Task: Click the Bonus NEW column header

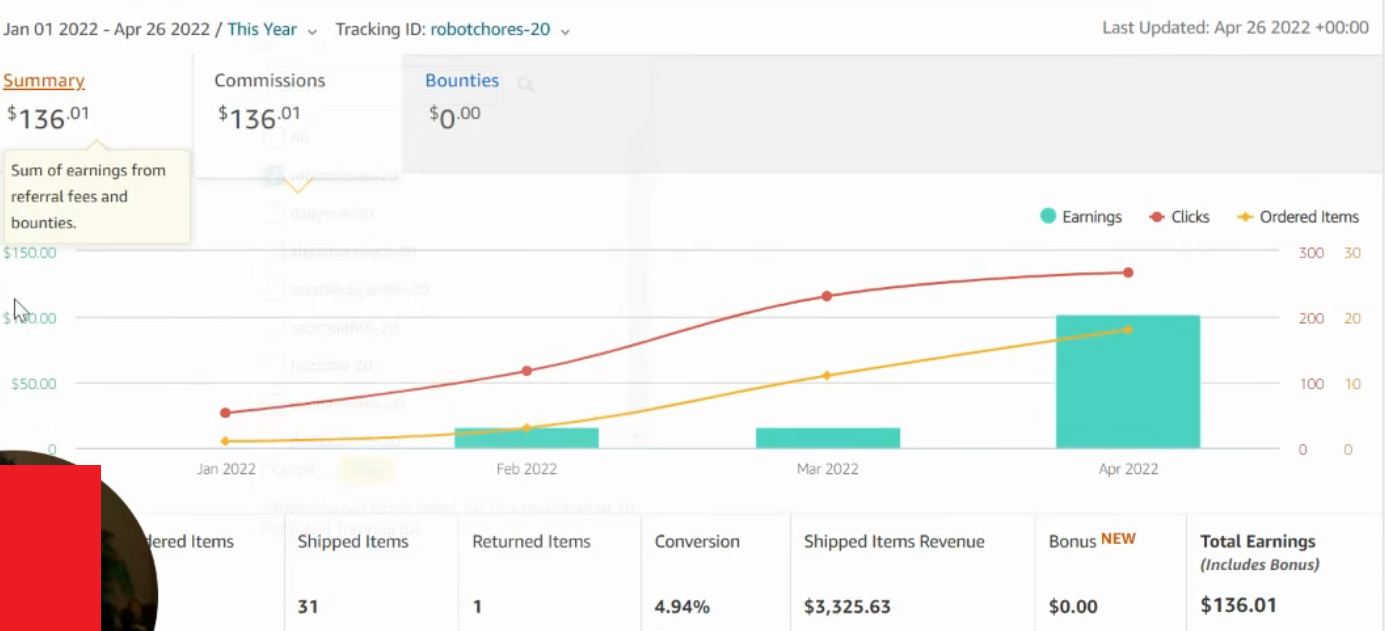Action: tap(1092, 541)
